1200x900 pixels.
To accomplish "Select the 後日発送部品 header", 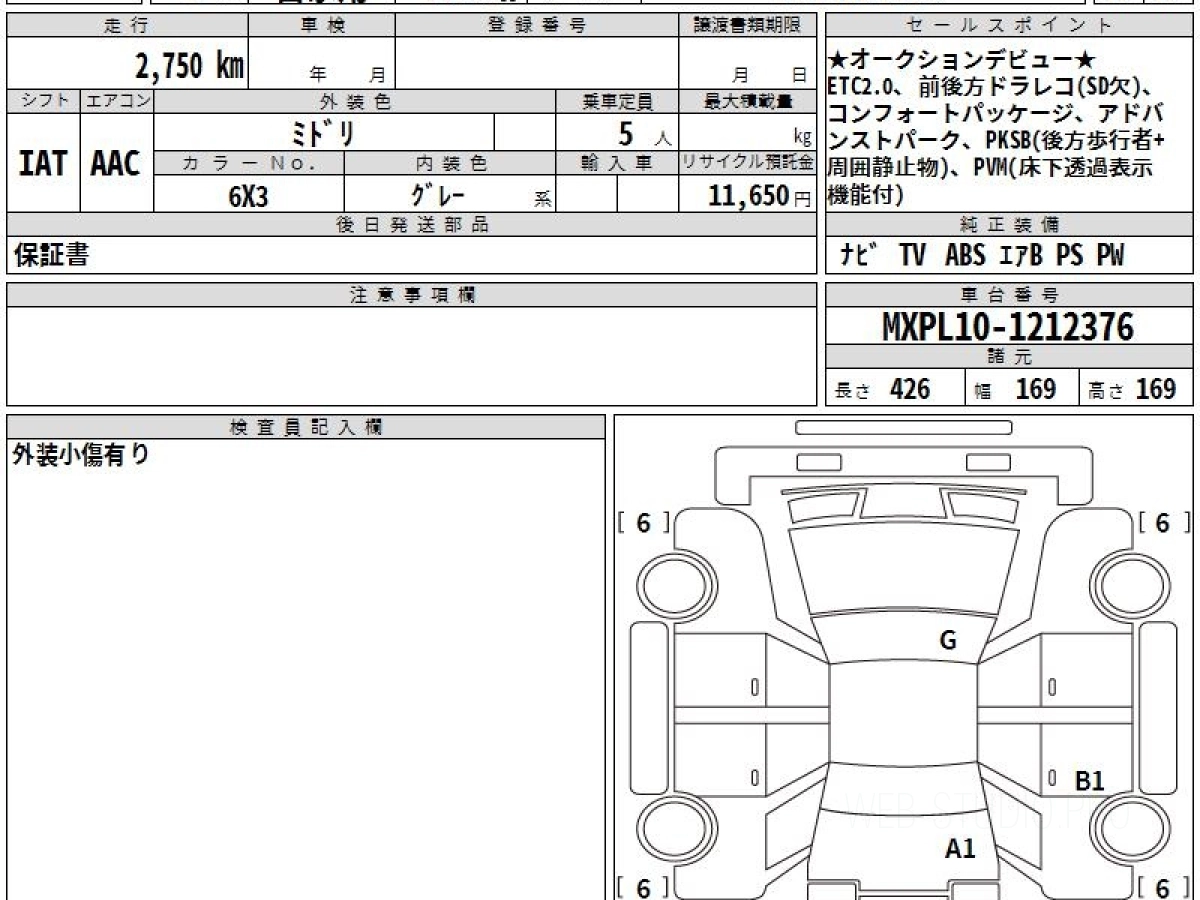I will coord(412,225).
